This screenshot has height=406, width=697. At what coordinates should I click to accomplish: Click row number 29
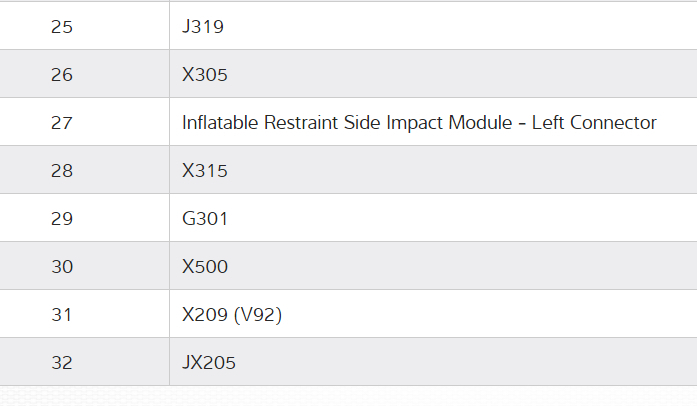[x=61, y=218]
